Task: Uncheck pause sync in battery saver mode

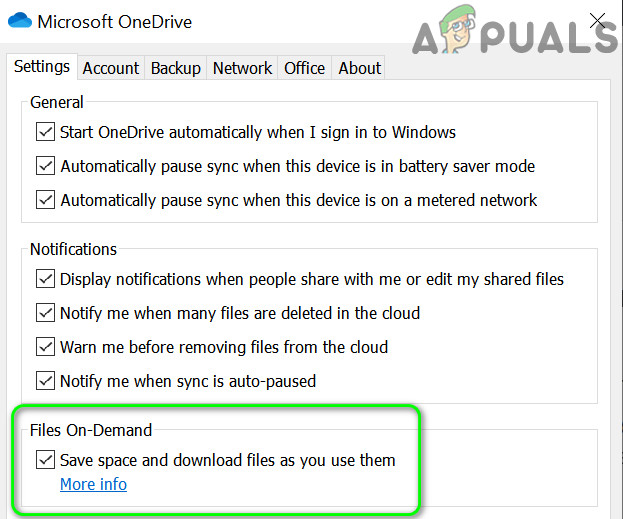Action: point(45,166)
